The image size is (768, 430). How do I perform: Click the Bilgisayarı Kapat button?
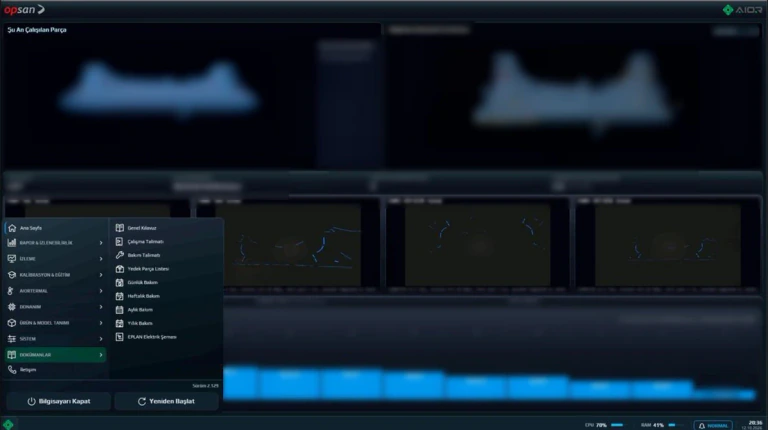[59, 401]
